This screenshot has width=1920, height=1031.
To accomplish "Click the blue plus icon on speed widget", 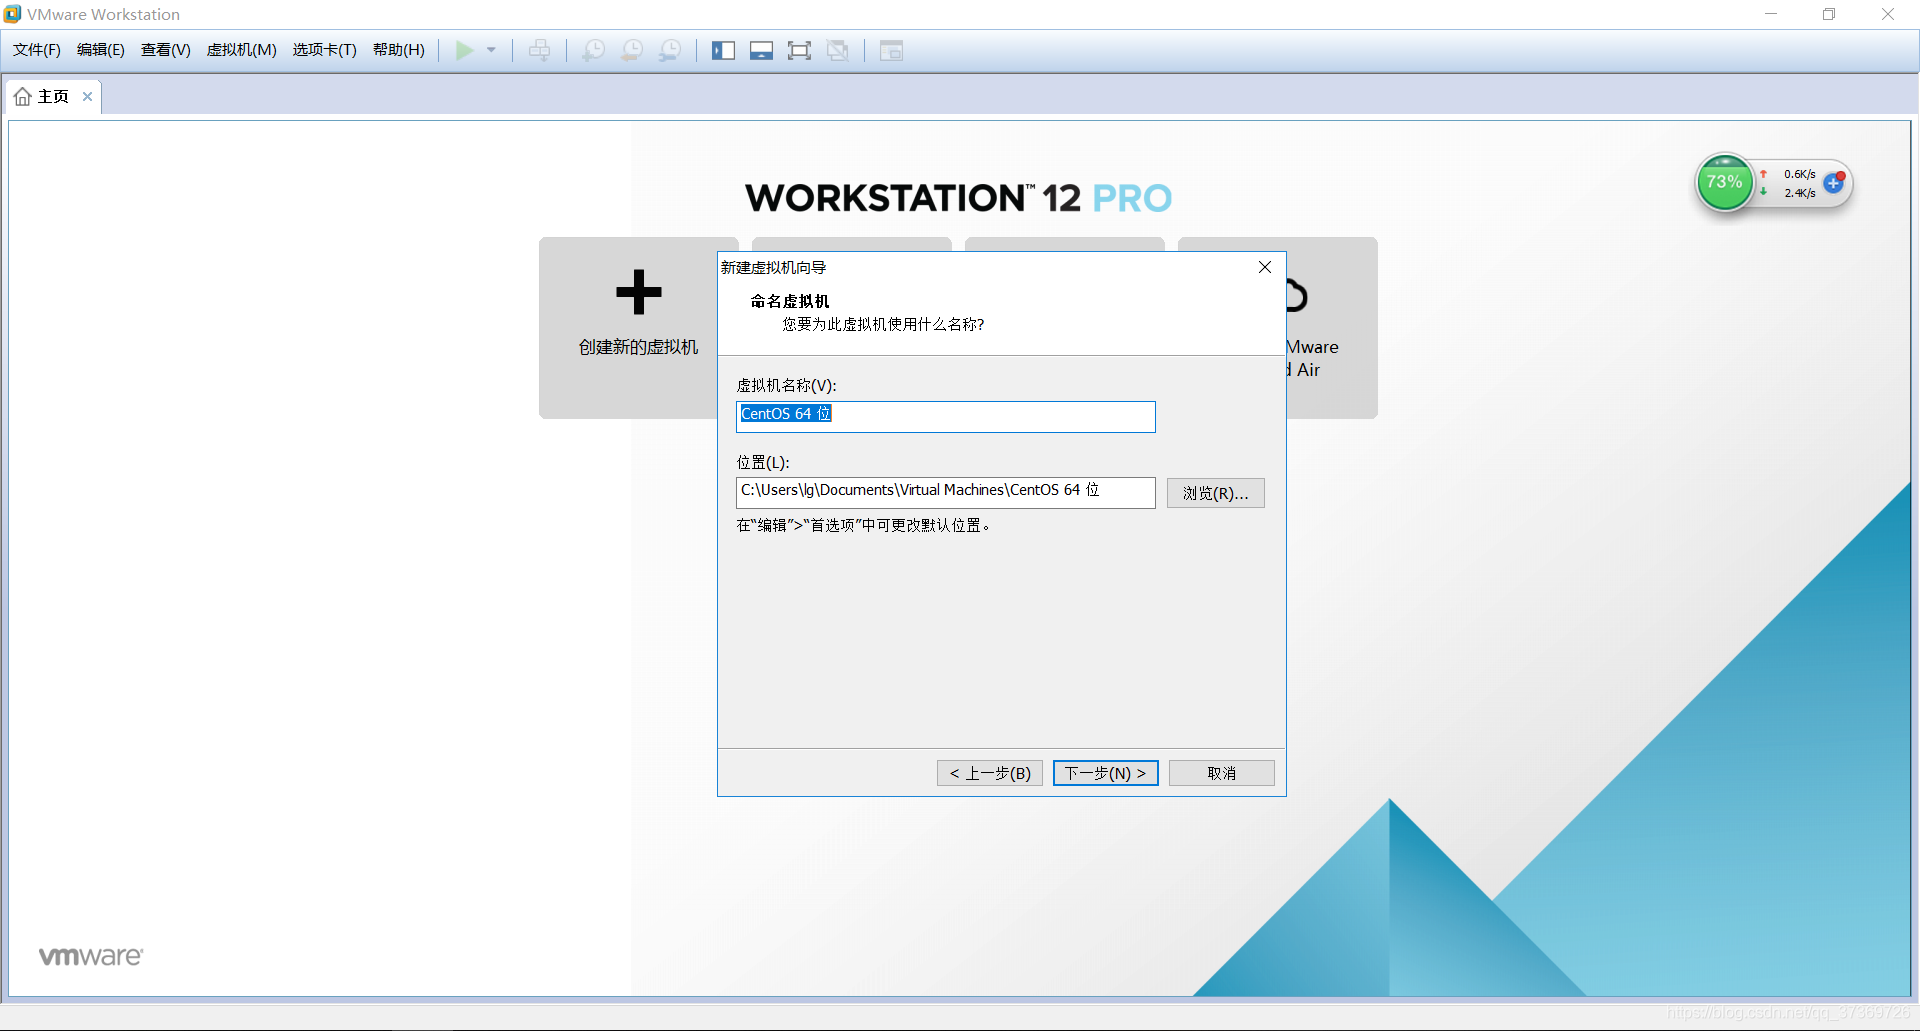I will click(x=1833, y=183).
